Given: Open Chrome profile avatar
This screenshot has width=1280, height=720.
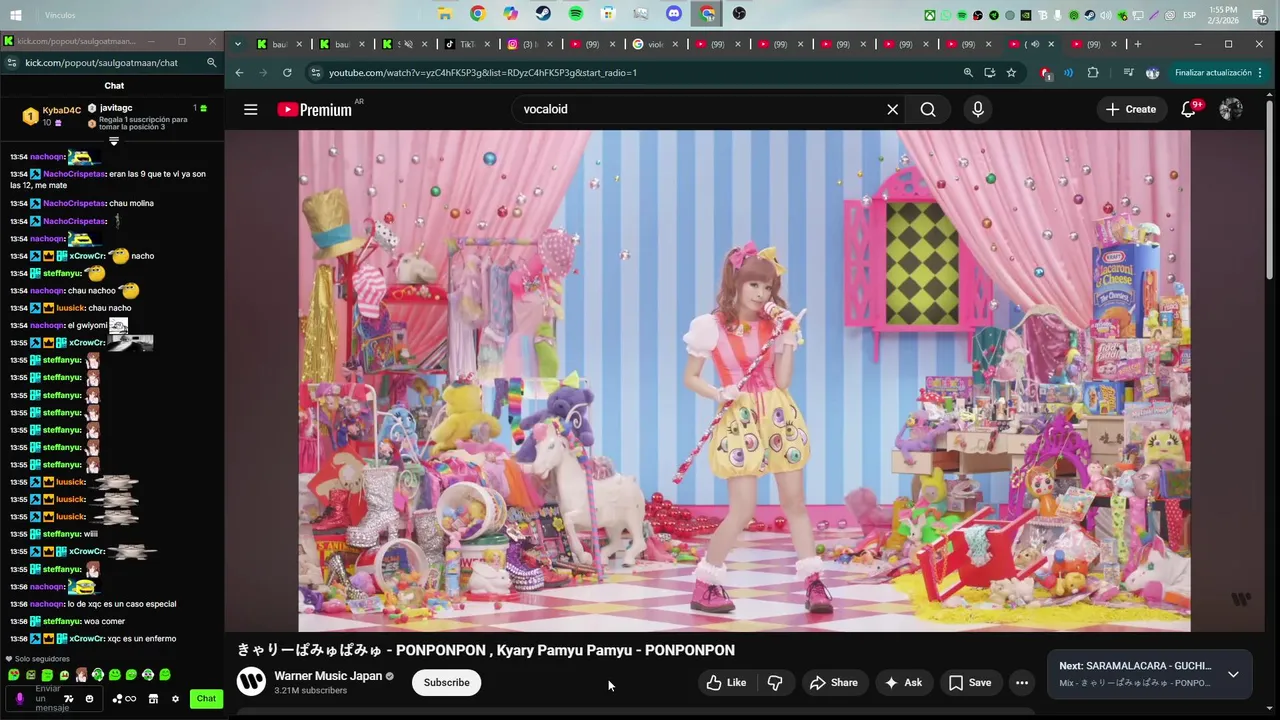Looking at the screenshot, I should coord(1152,73).
